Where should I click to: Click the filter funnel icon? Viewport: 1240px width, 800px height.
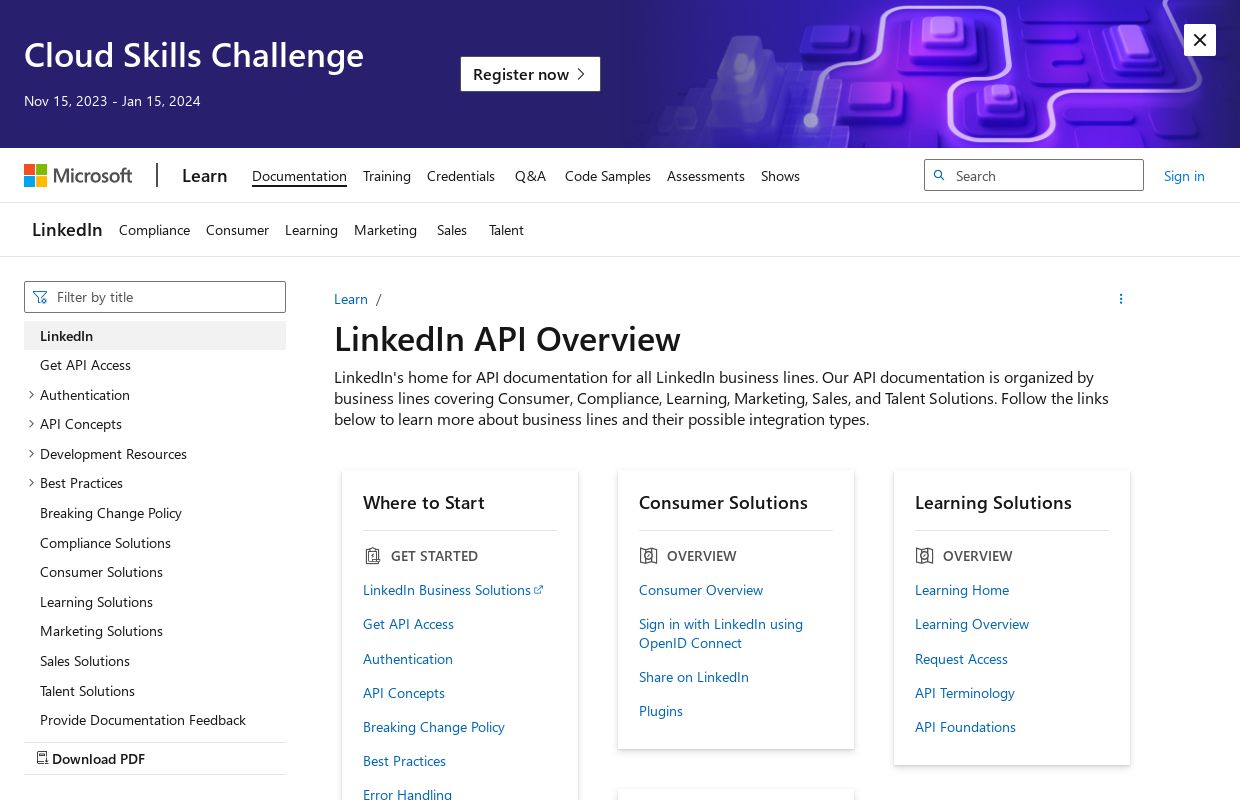(x=40, y=297)
